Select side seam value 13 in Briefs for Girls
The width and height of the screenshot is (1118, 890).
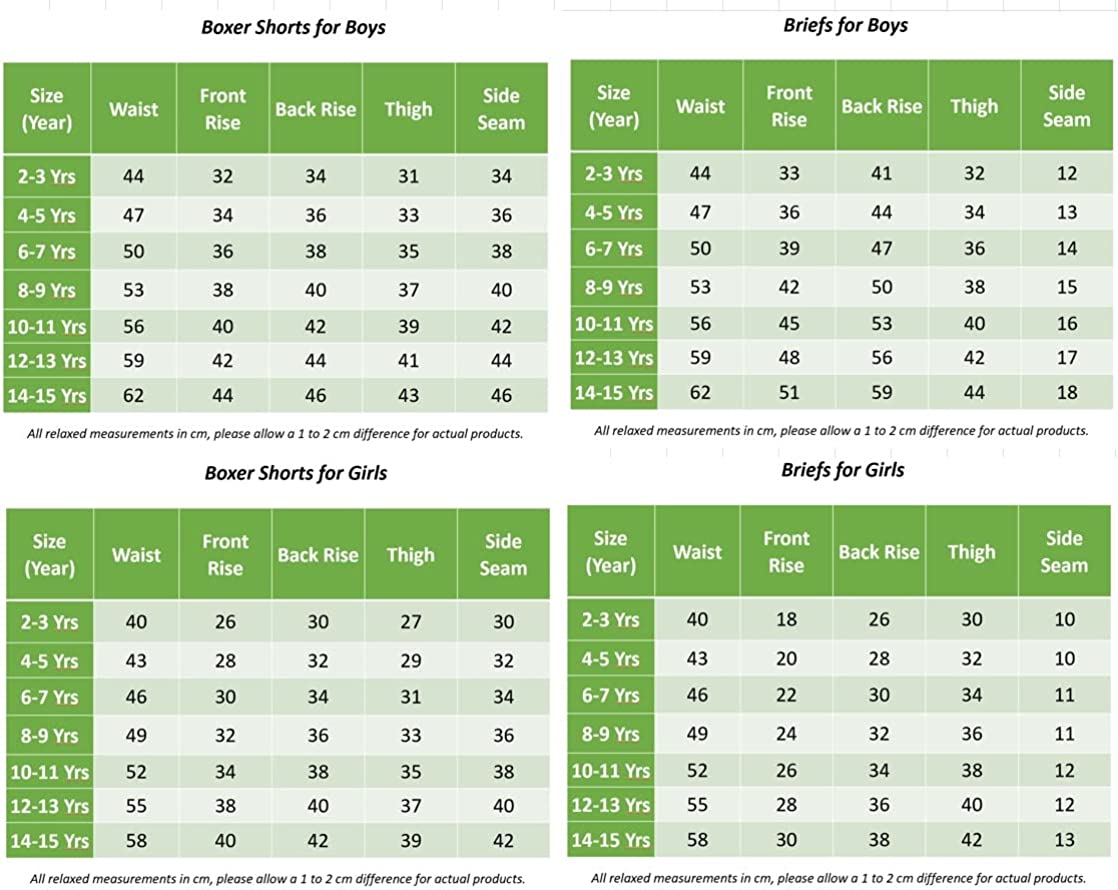(1065, 840)
